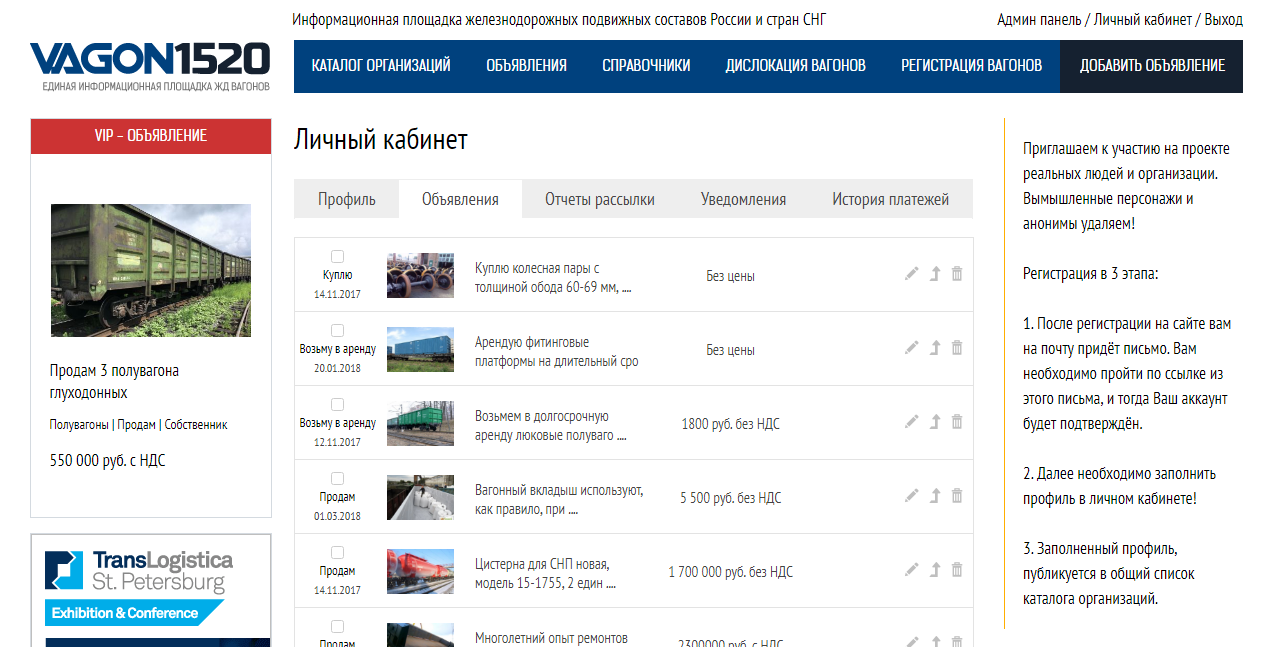Select the Объявления tab
The height and width of the screenshot is (647, 1284).
click(460, 199)
